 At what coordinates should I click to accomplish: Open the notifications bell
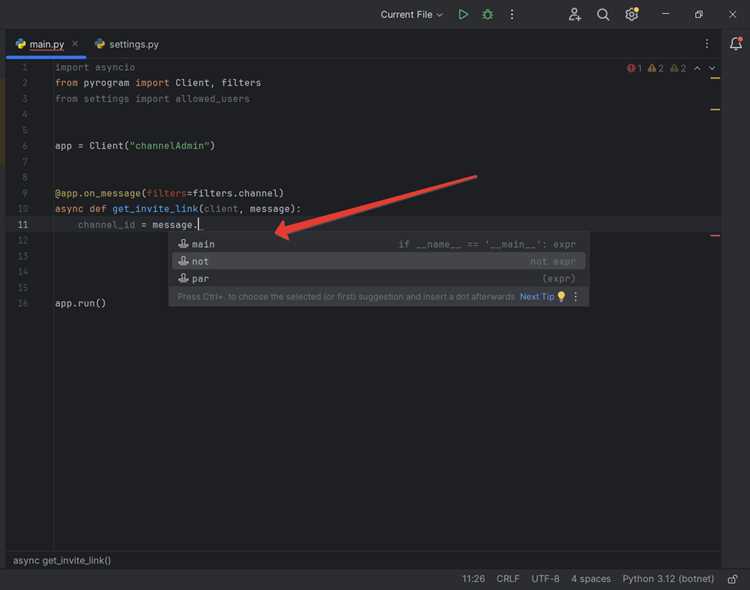(736, 44)
